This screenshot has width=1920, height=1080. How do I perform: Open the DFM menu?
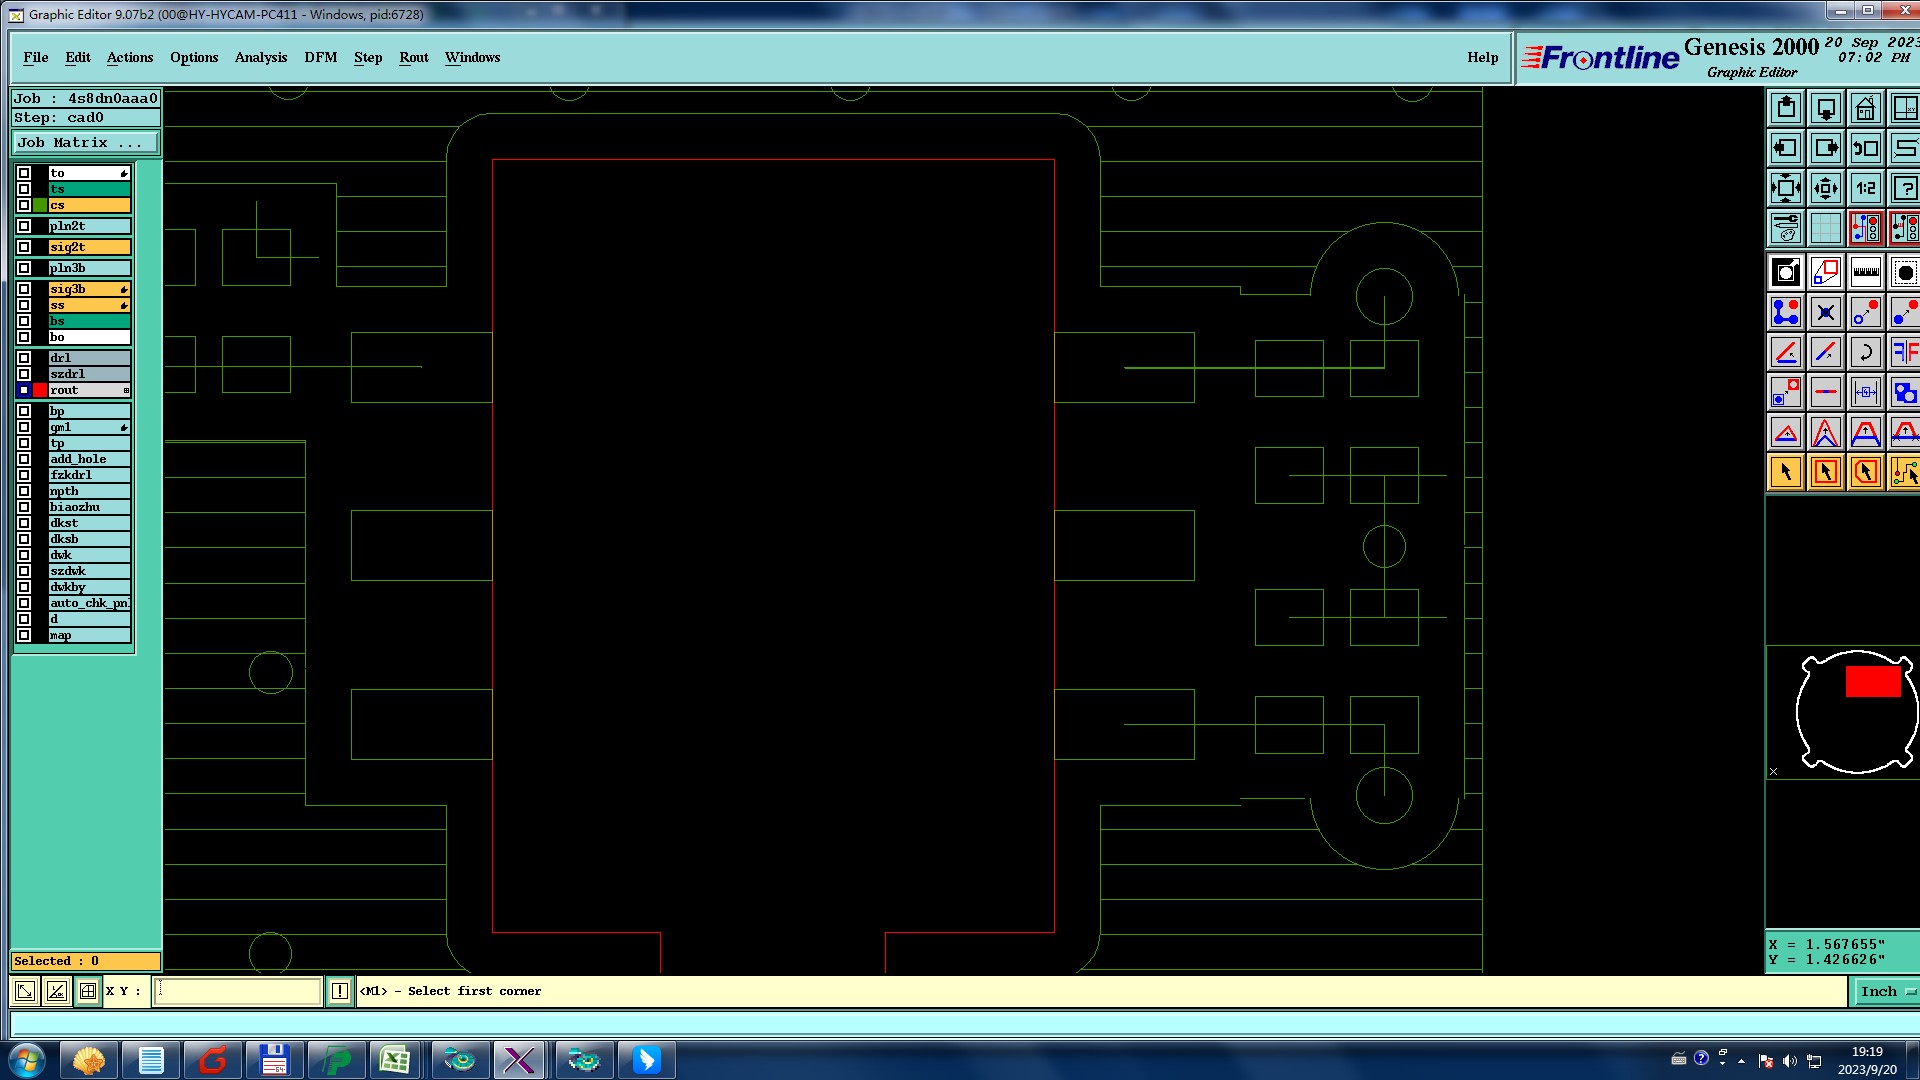pyautogui.click(x=320, y=57)
